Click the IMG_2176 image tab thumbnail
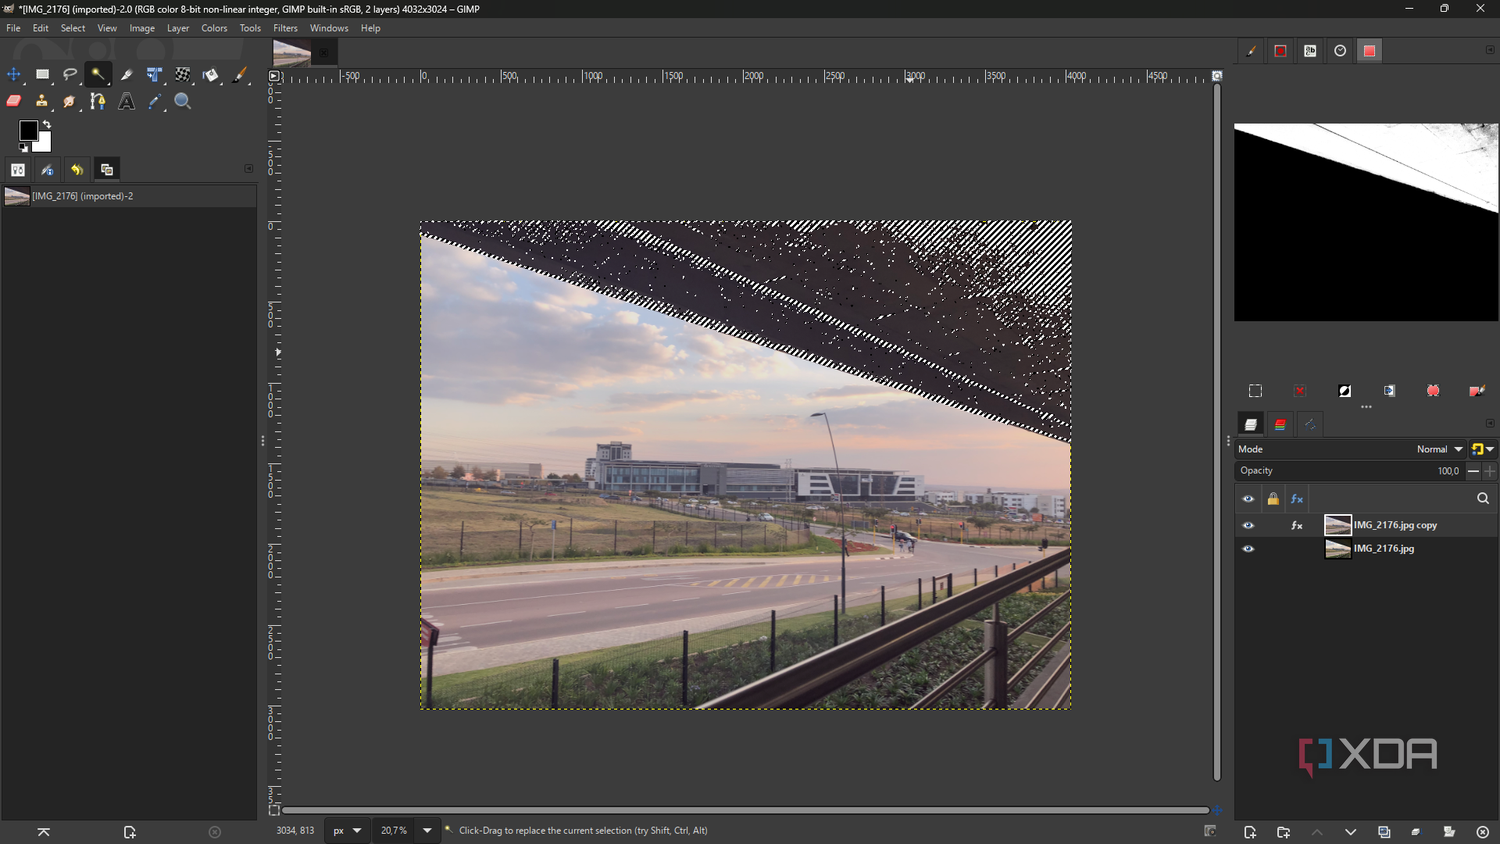Viewport: 1500px width, 844px height. [291, 52]
